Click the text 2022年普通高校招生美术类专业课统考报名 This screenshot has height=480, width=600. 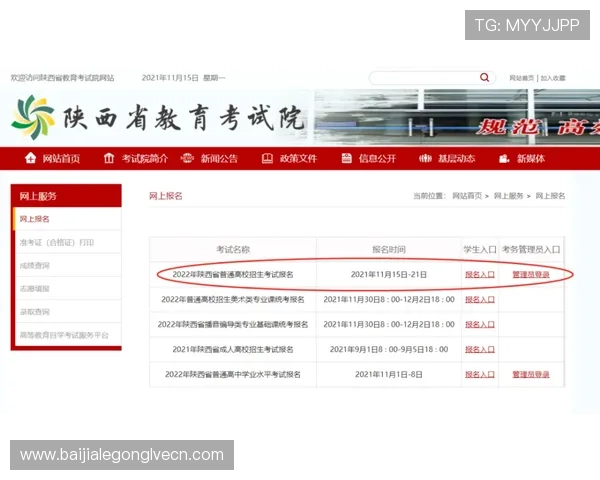(x=233, y=299)
